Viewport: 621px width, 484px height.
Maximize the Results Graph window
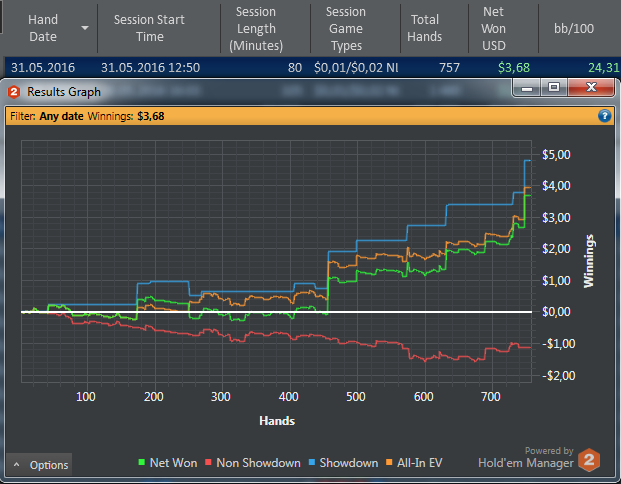pyautogui.click(x=554, y=87)
